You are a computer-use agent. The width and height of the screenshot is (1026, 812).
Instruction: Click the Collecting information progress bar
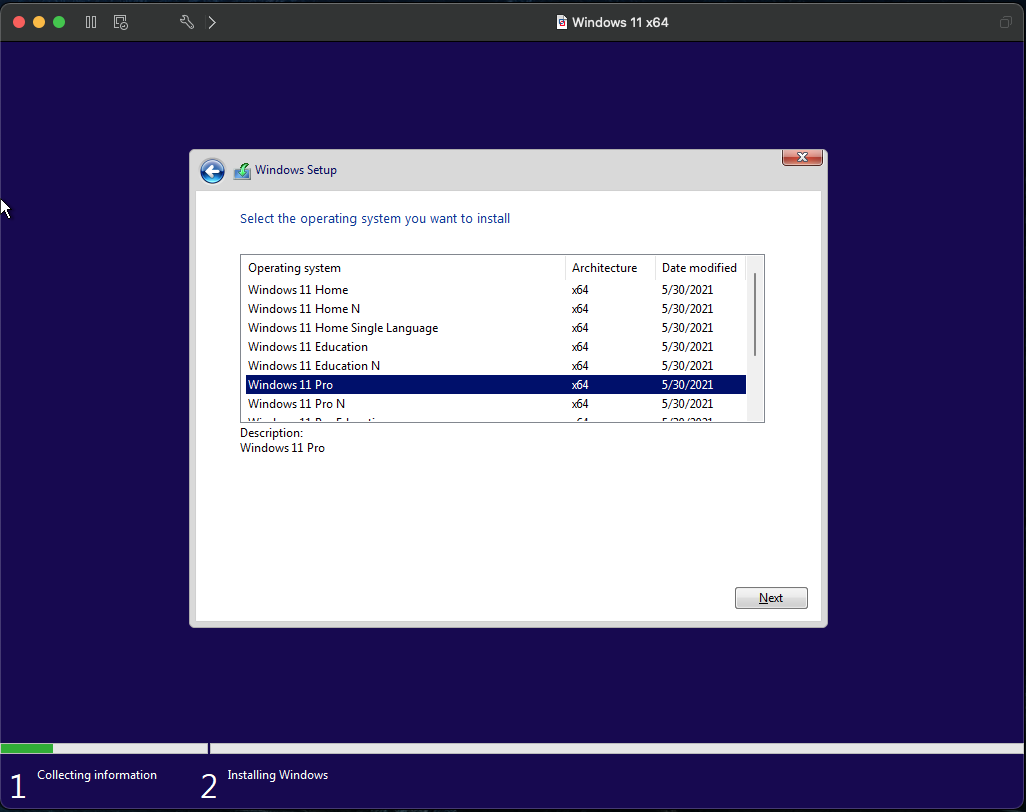(x=104, y=748)
